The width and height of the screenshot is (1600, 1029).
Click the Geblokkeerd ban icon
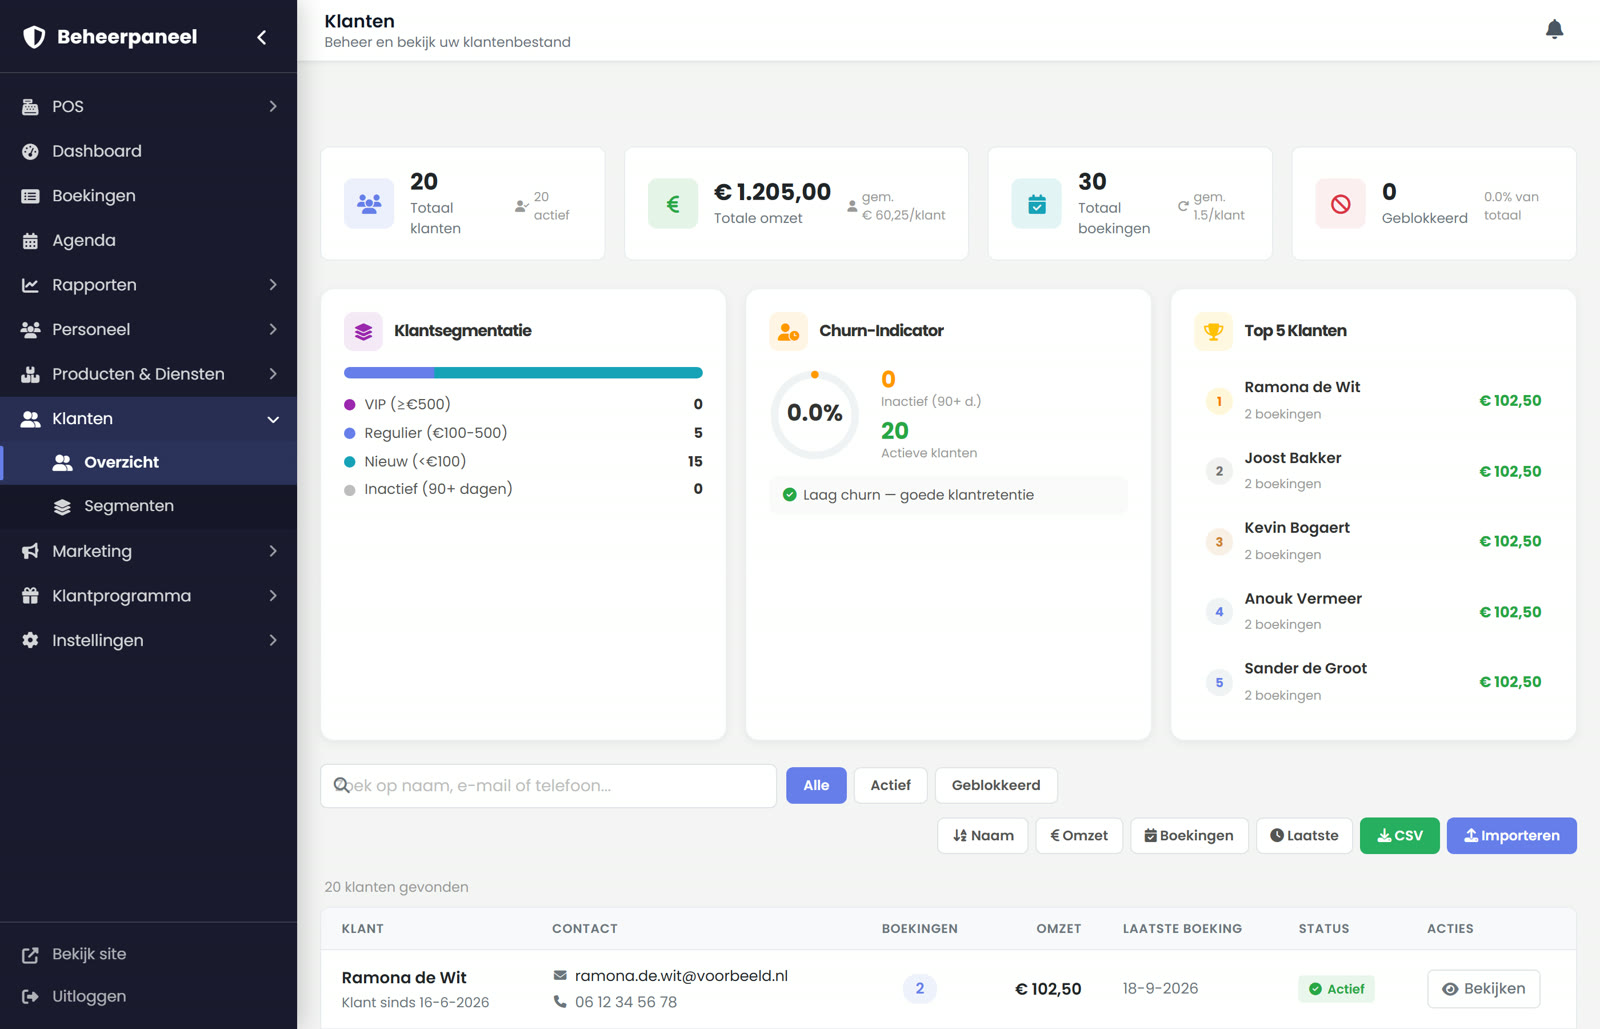point(1340,204)
